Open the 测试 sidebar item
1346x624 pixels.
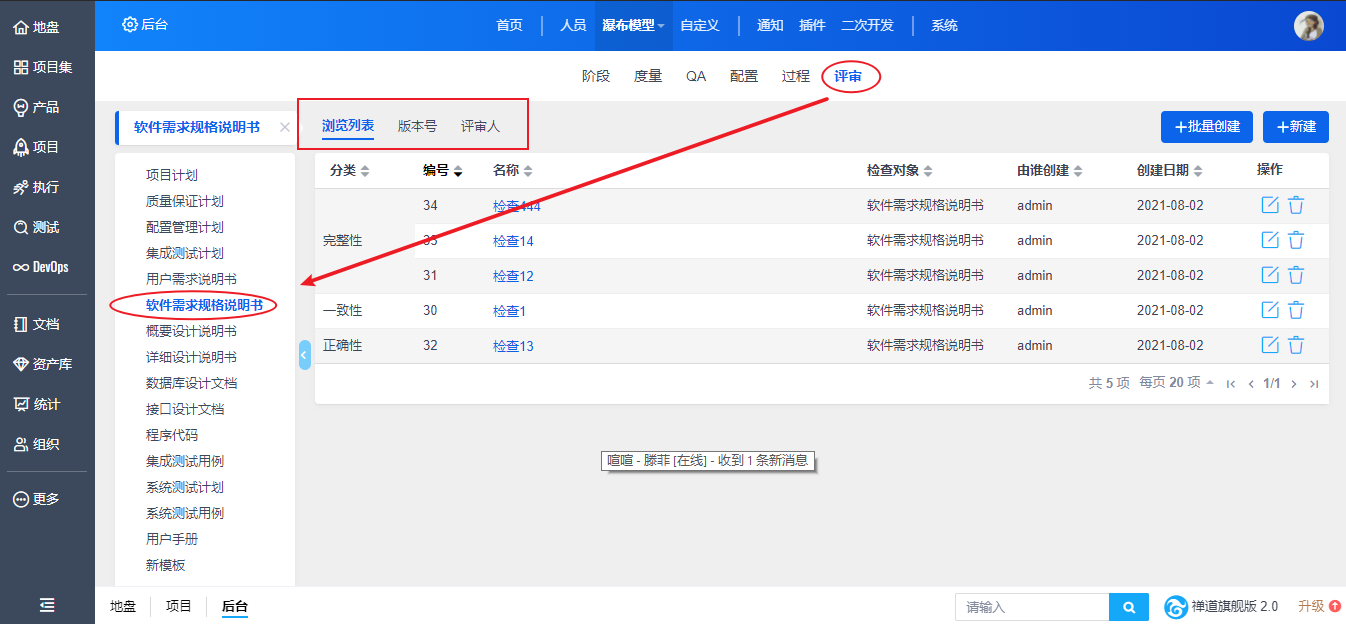(37, 227)
